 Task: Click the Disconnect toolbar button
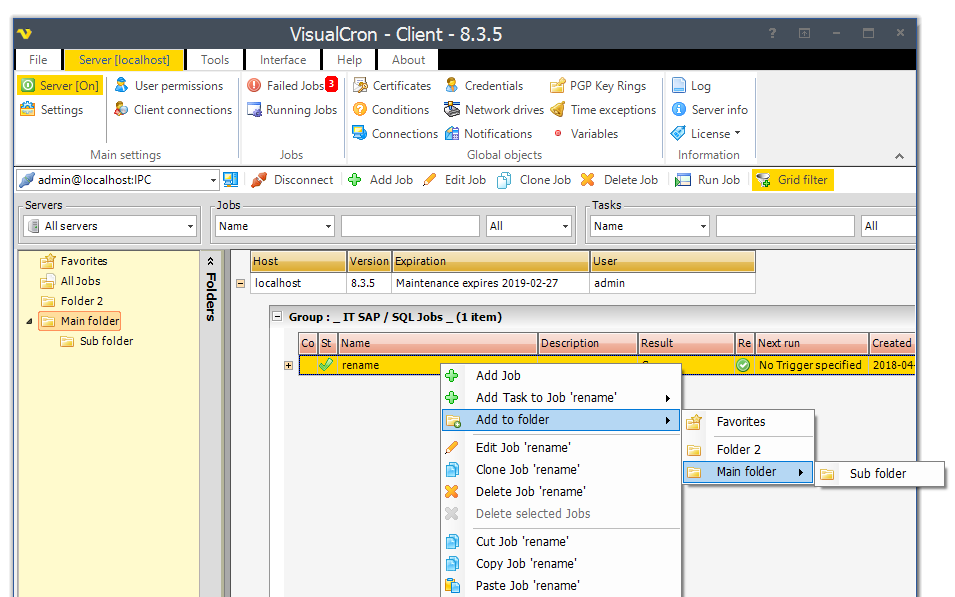click(292, 180)
